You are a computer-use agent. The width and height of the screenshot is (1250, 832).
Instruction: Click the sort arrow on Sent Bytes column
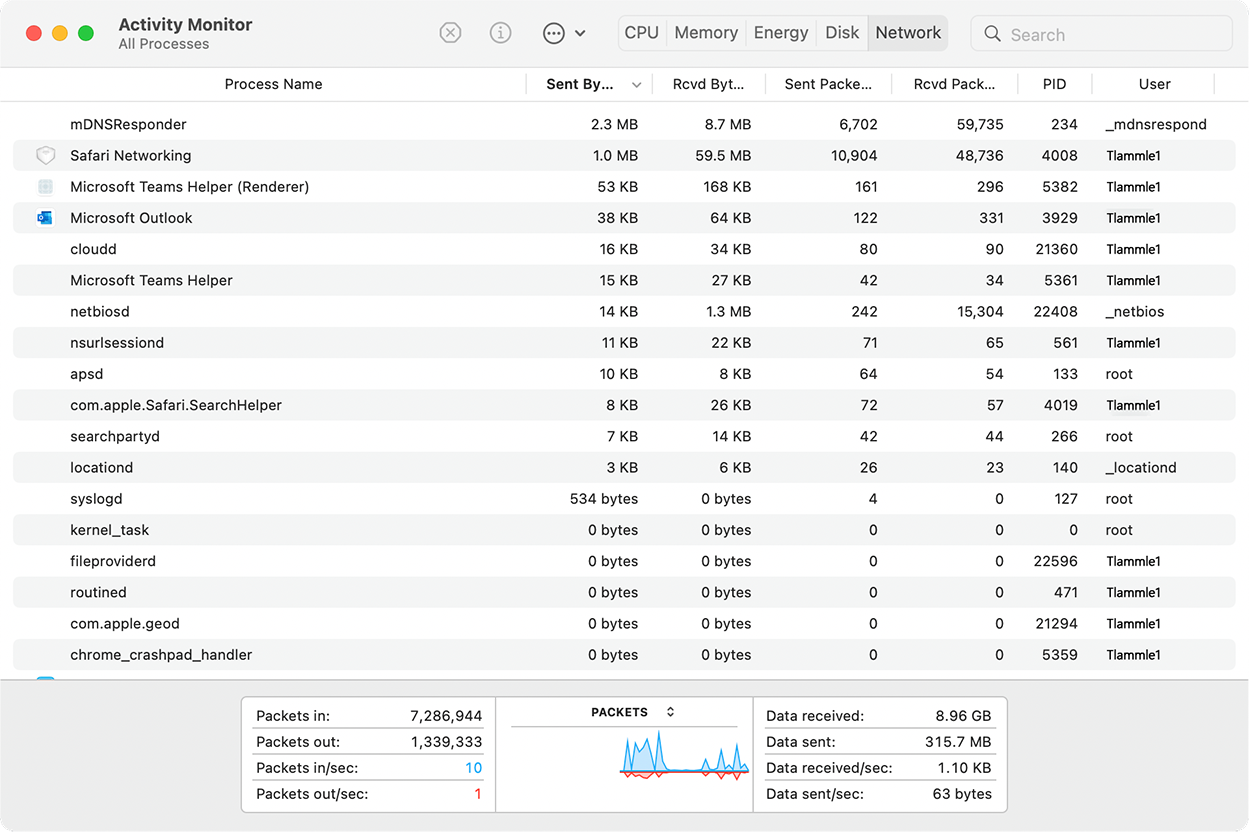[637, 84]
